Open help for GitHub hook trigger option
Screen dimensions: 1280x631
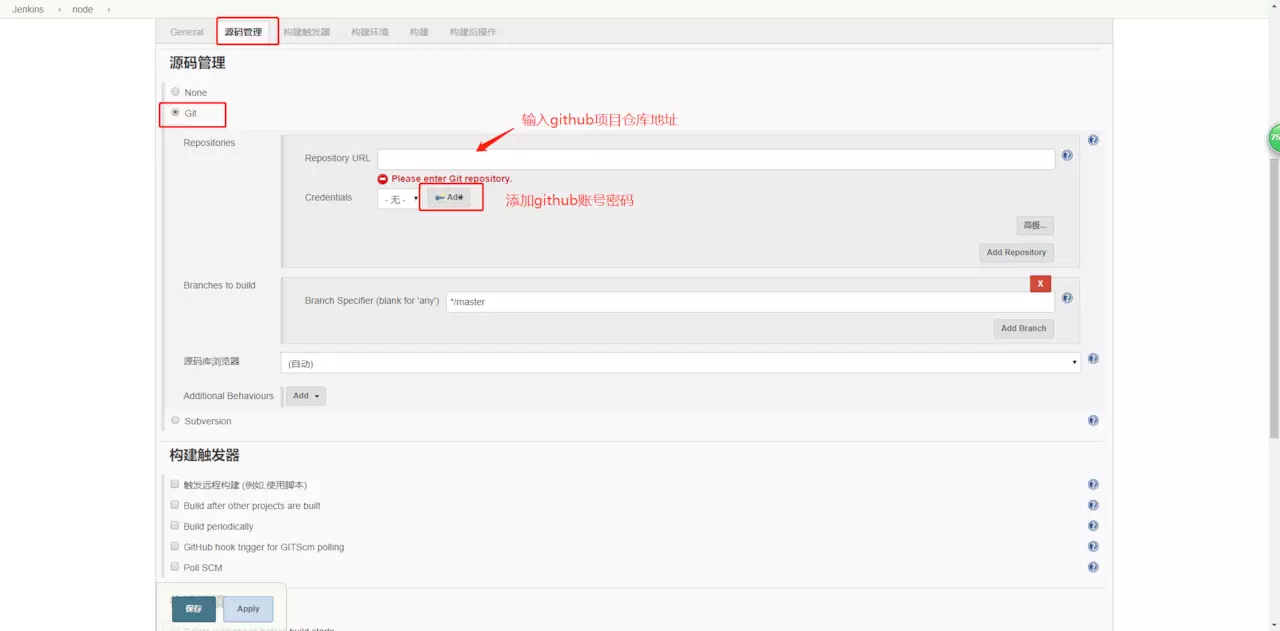(x=1093, y=547)
